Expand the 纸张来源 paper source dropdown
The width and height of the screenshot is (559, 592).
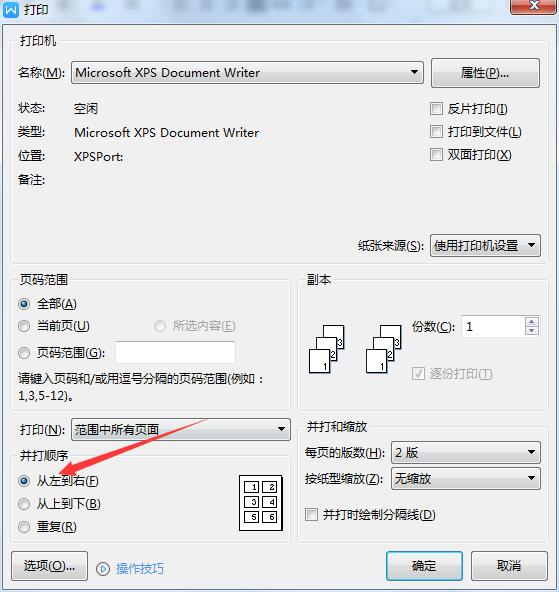[485, 246]
